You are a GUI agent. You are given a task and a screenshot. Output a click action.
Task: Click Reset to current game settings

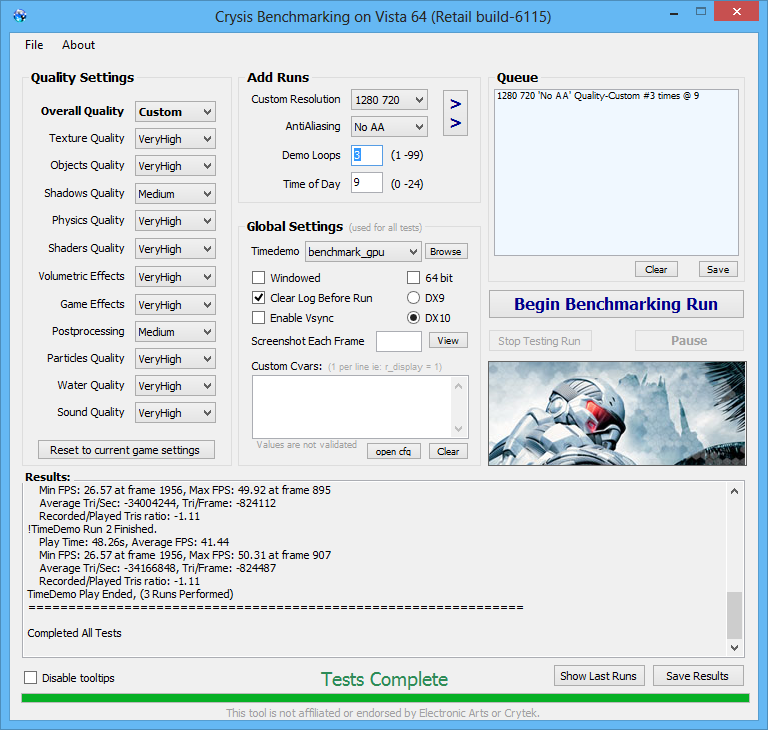click(126, 450)
